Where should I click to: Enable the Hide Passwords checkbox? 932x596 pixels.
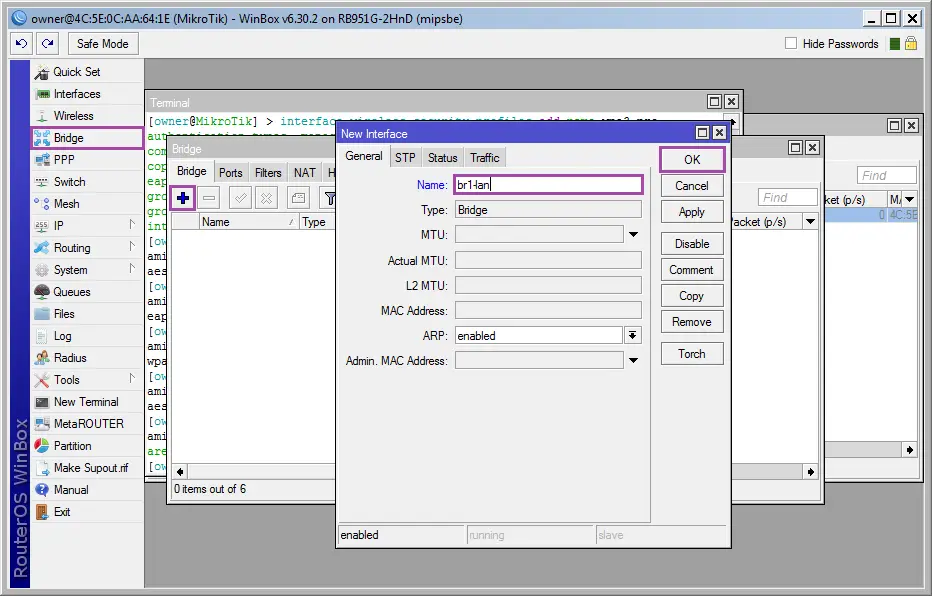(x=791, y=43)
